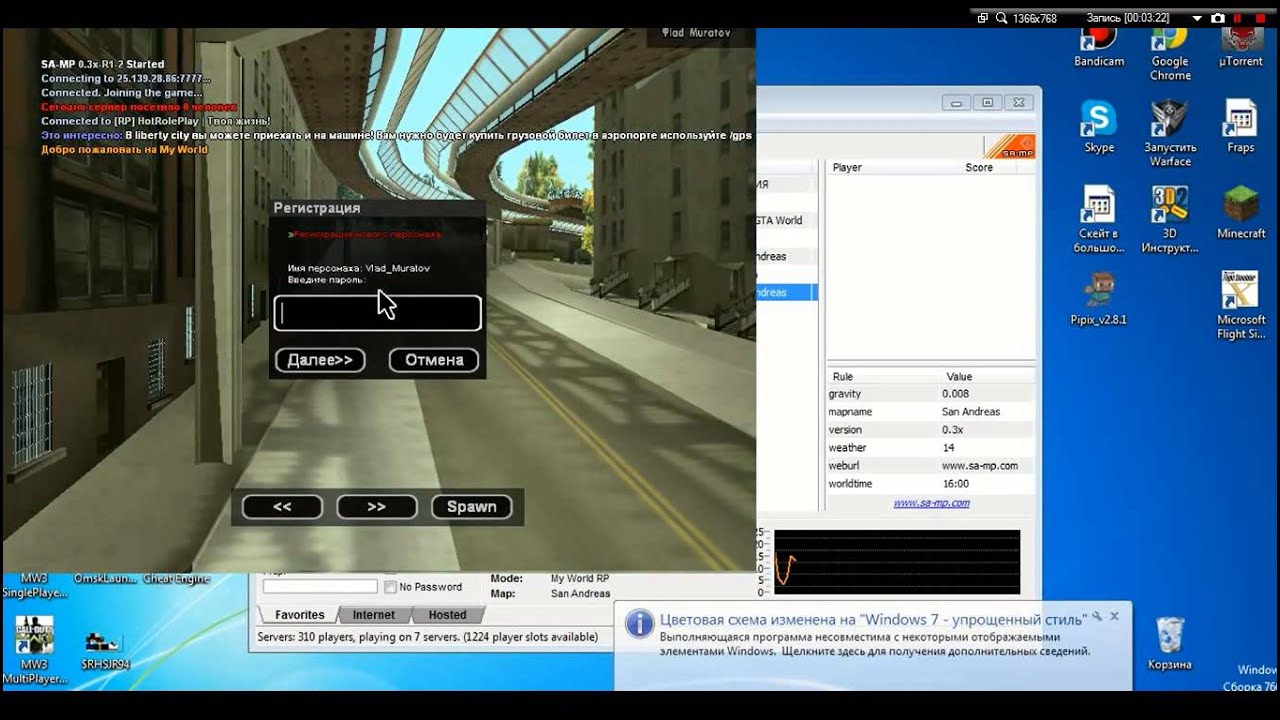Viewport: 1280px width, 720px height.
Task: Click the MW3 SinglePlayer desktop label
Action: 34,586
